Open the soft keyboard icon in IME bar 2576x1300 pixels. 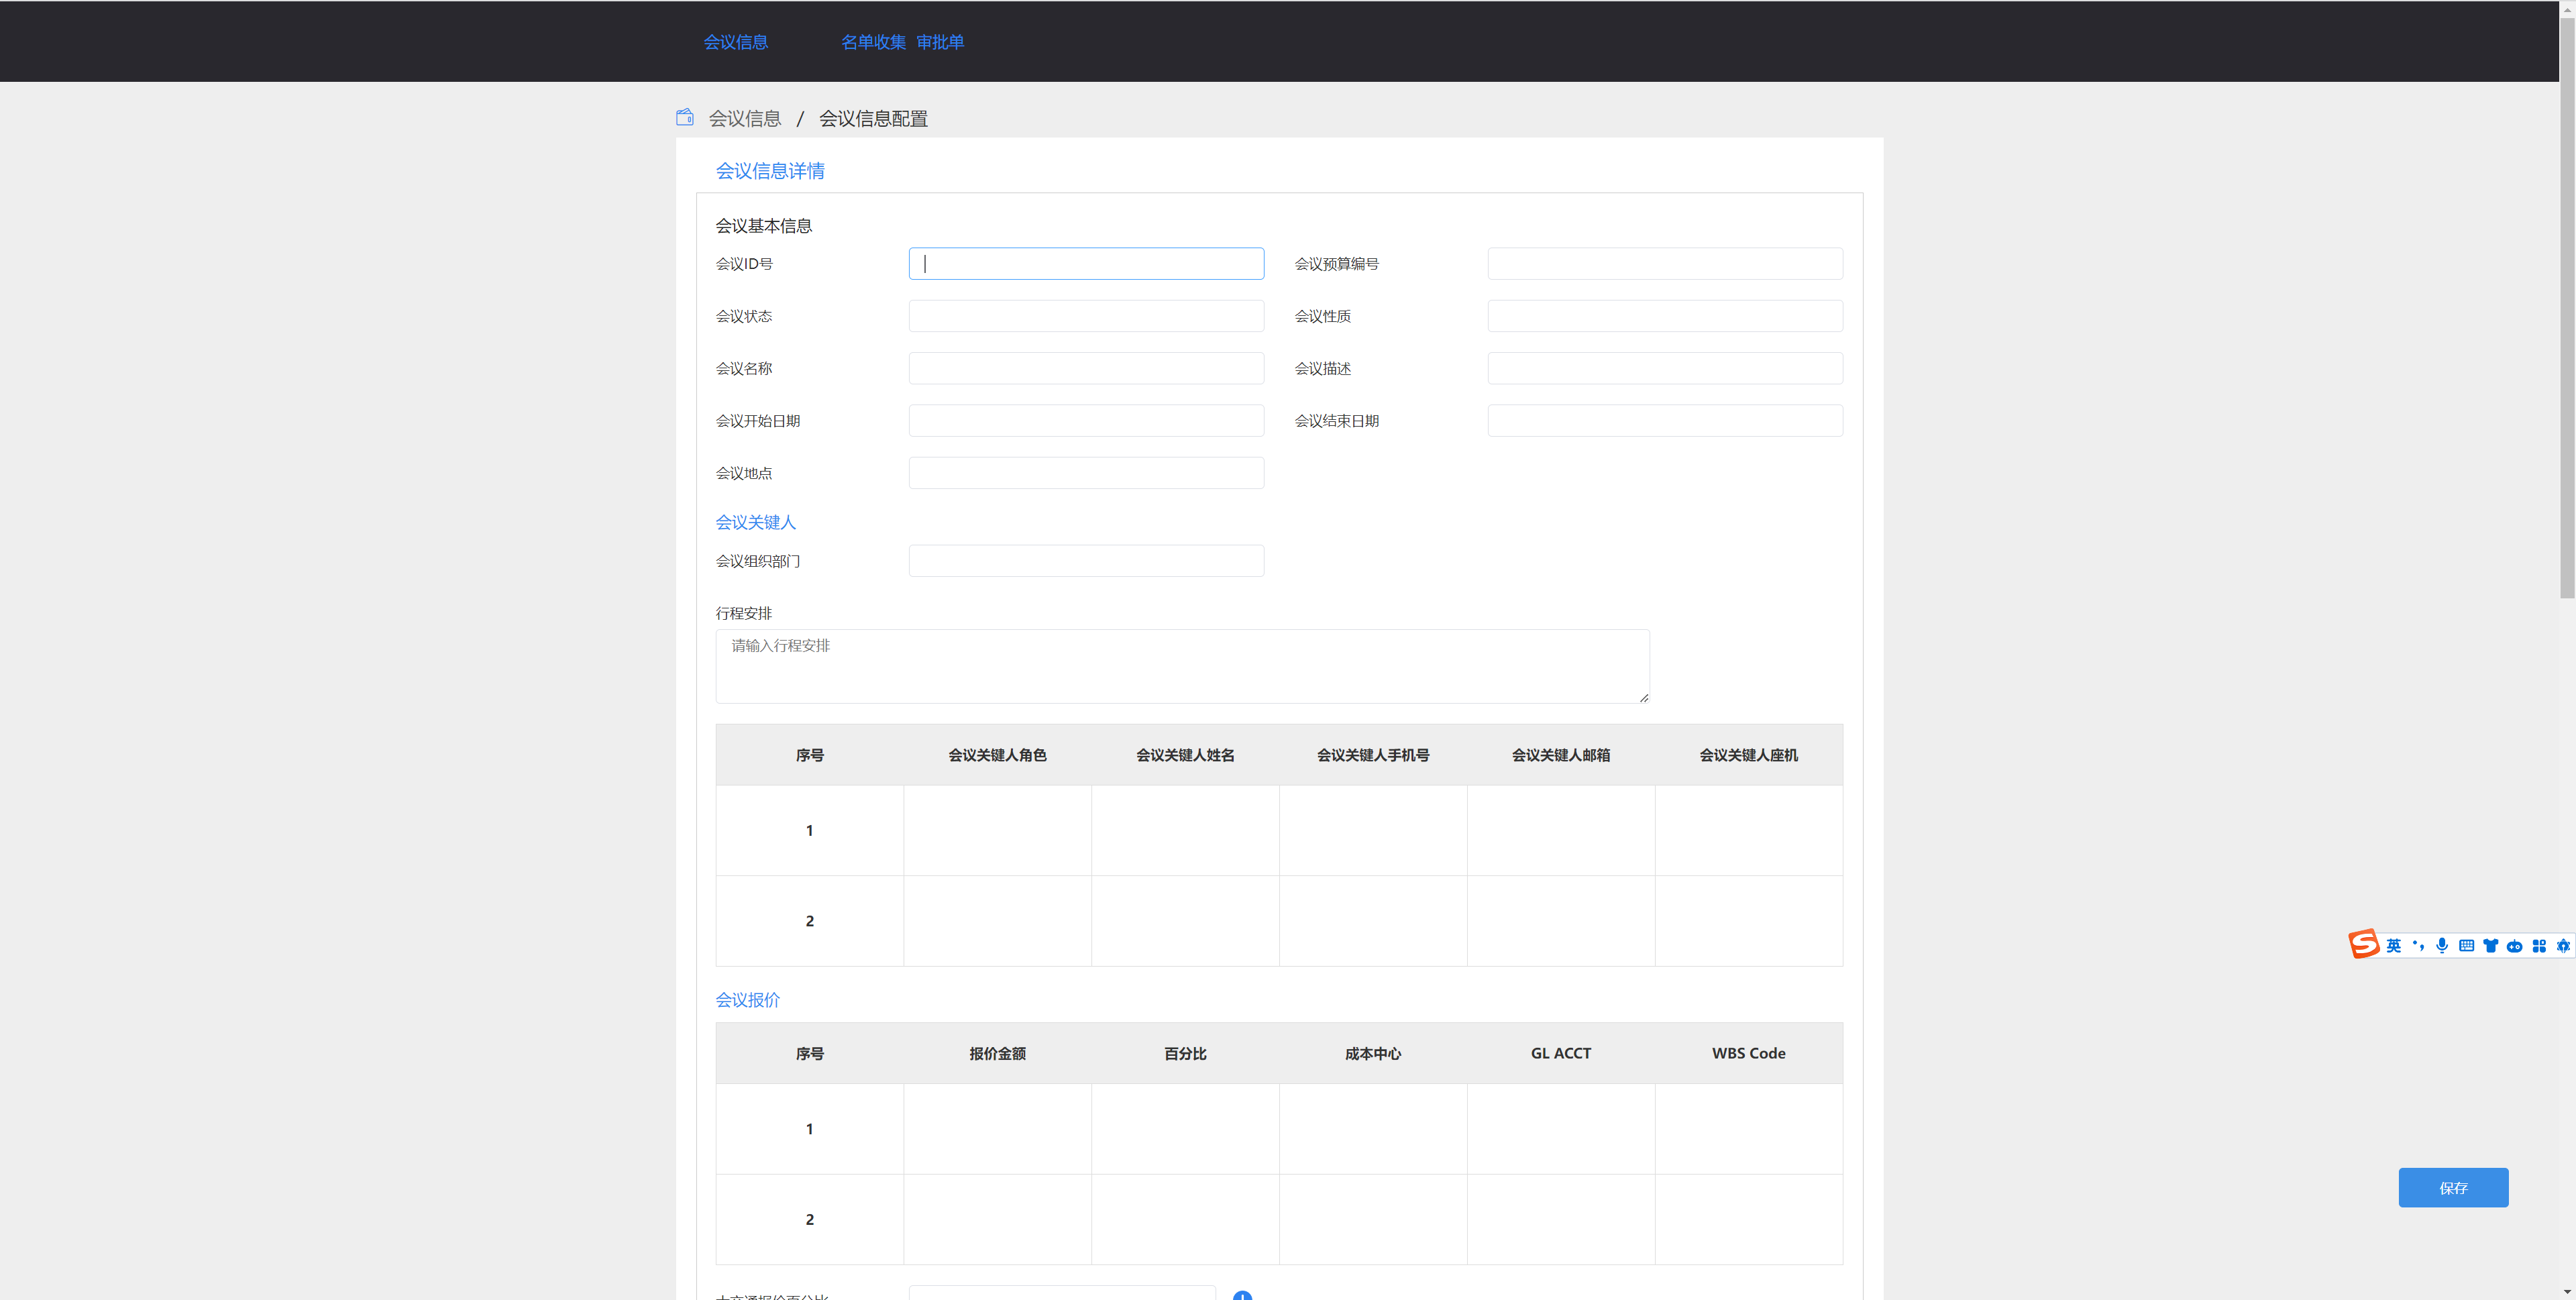(x=2466, y=945)
